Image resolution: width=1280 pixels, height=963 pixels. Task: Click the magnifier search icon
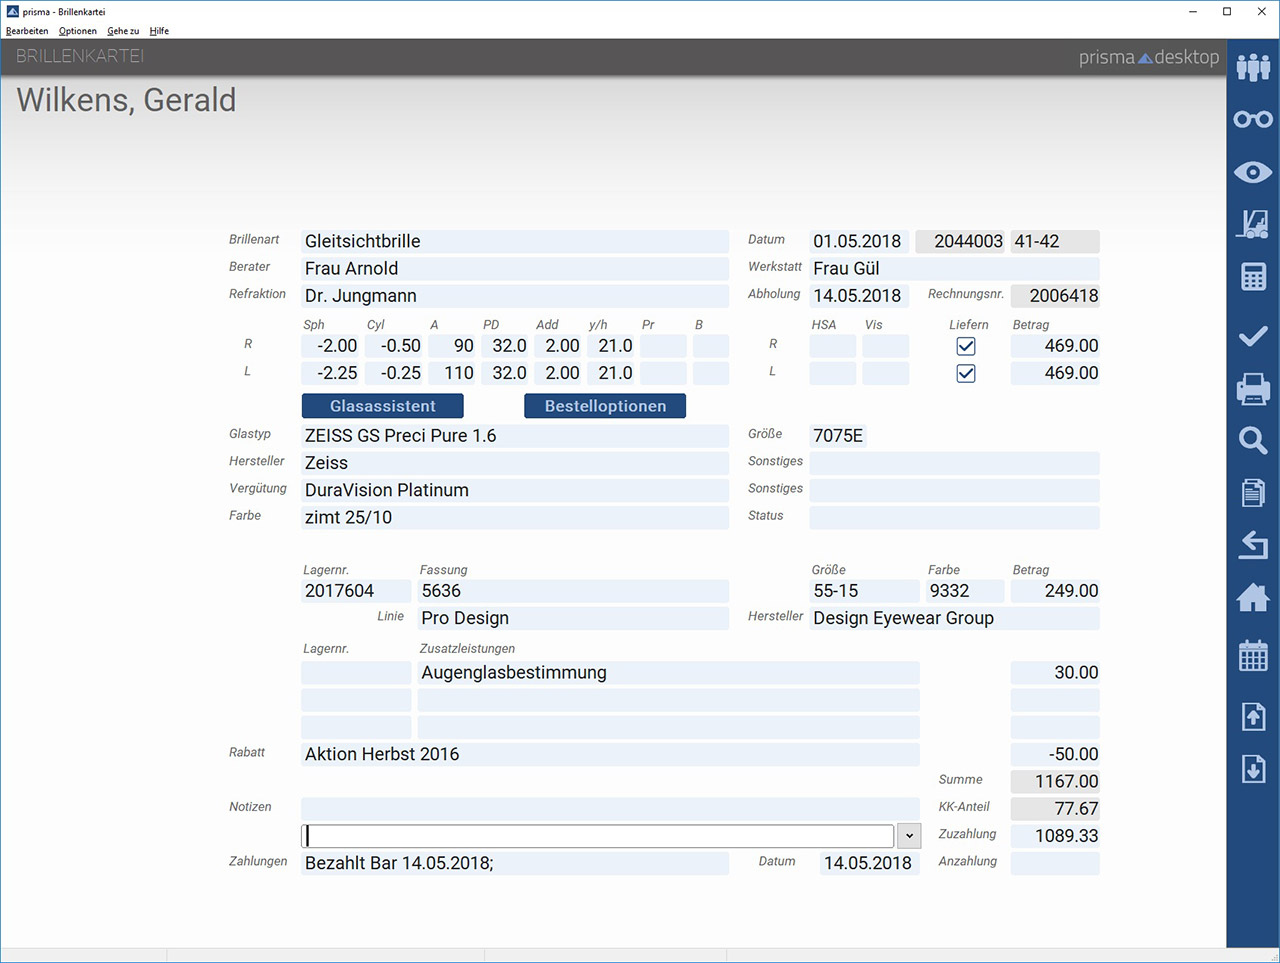click(1253, 440)
